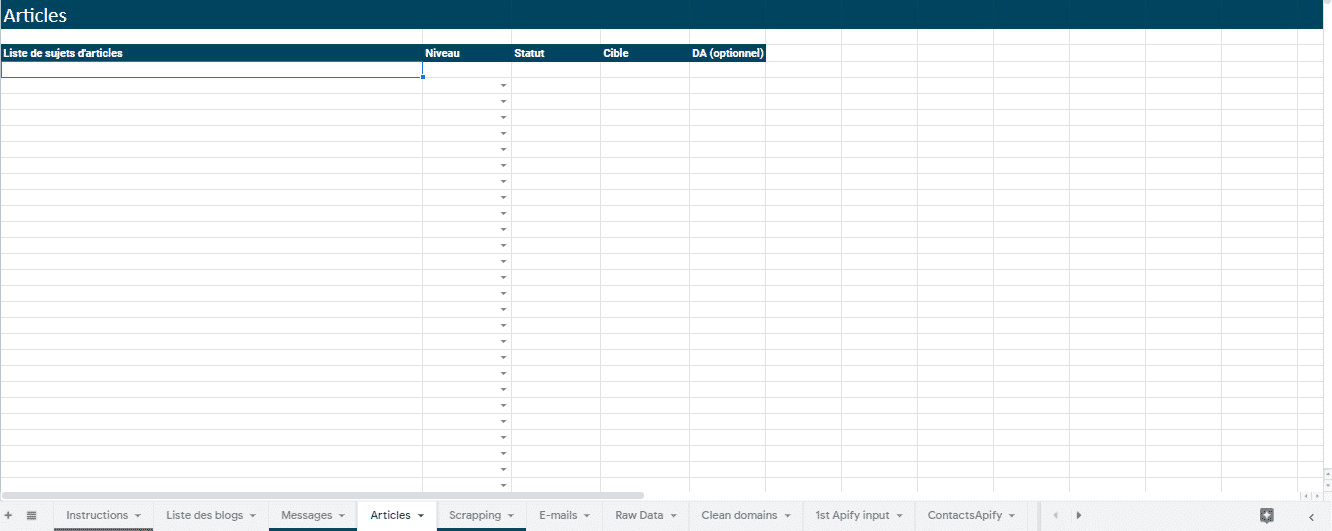Click the add new sheet plus icon
1332x531 pixels.
(x=9, y=515)
